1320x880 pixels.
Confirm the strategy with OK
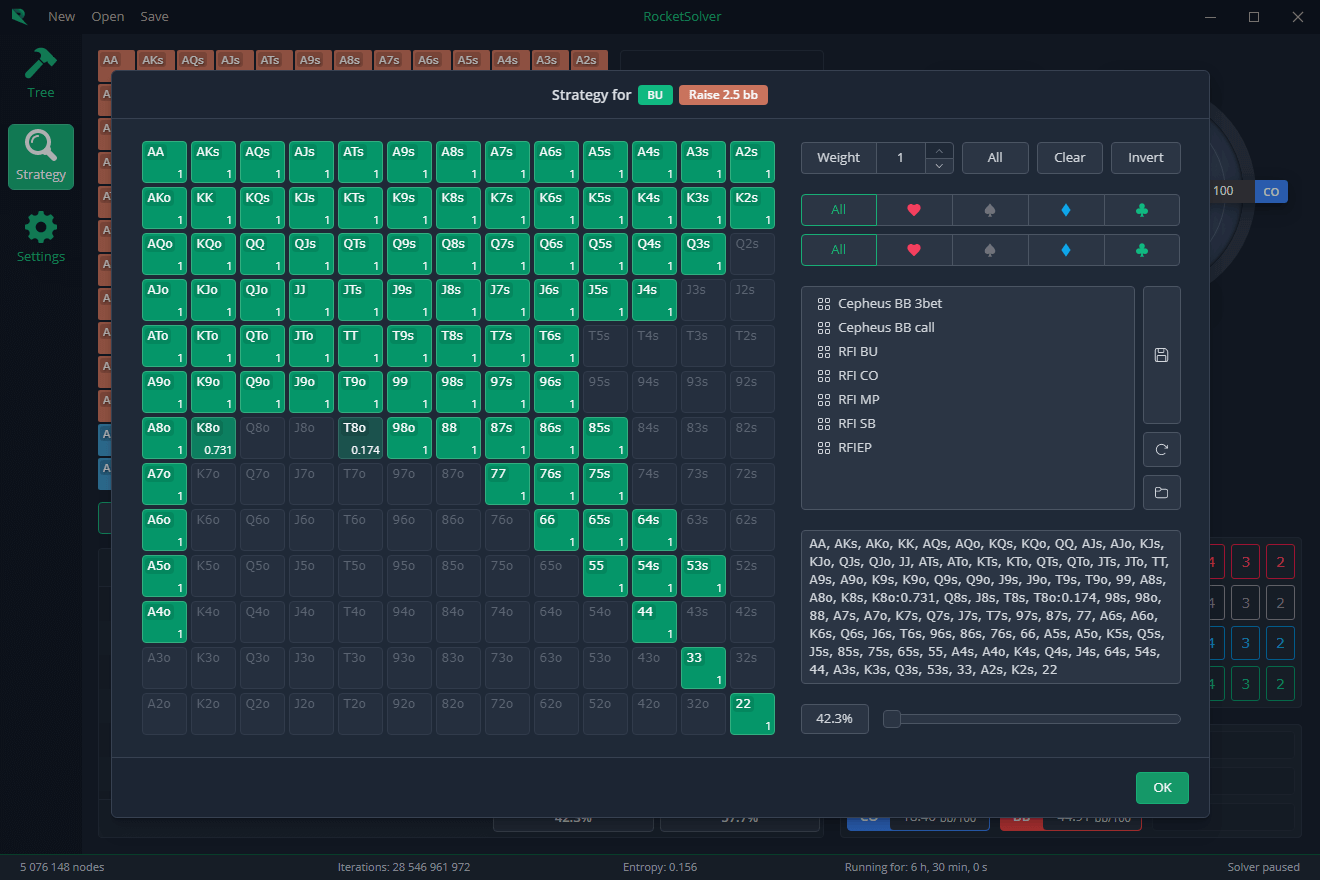[x=1162, y=787]
